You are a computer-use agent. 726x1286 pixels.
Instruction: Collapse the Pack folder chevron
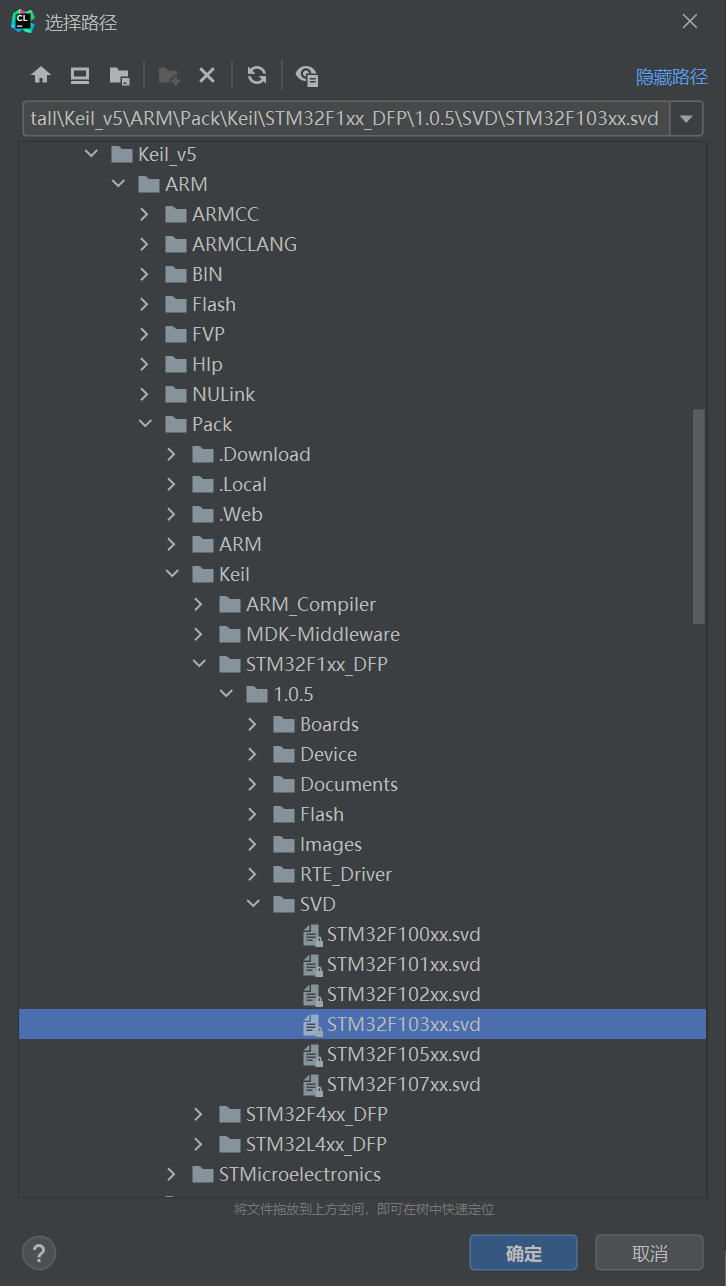pos(145,424)
